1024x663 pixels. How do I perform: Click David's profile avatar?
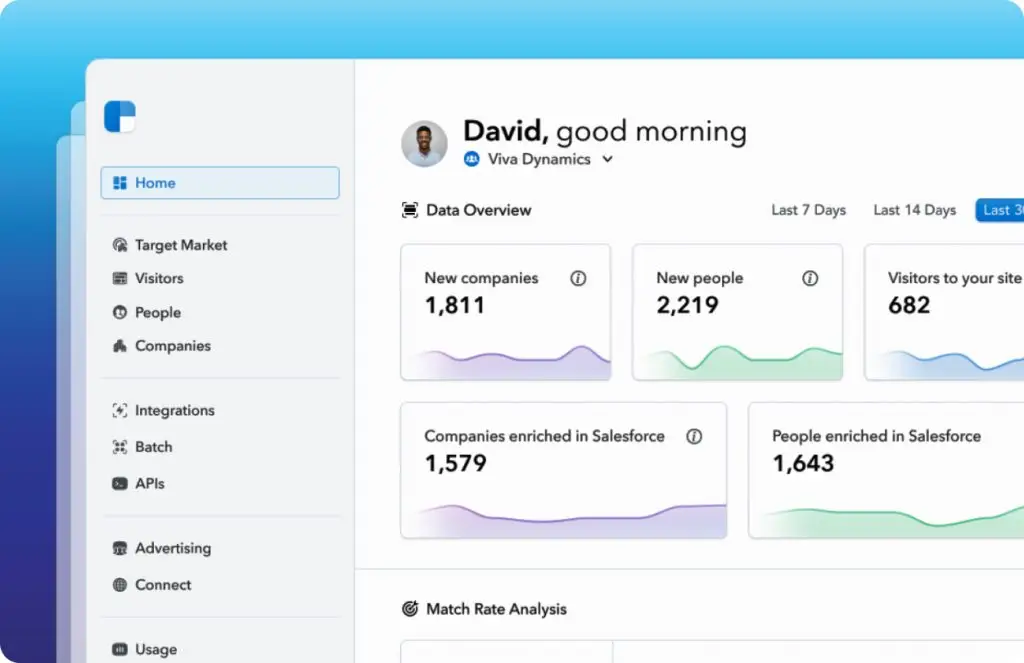424,144
